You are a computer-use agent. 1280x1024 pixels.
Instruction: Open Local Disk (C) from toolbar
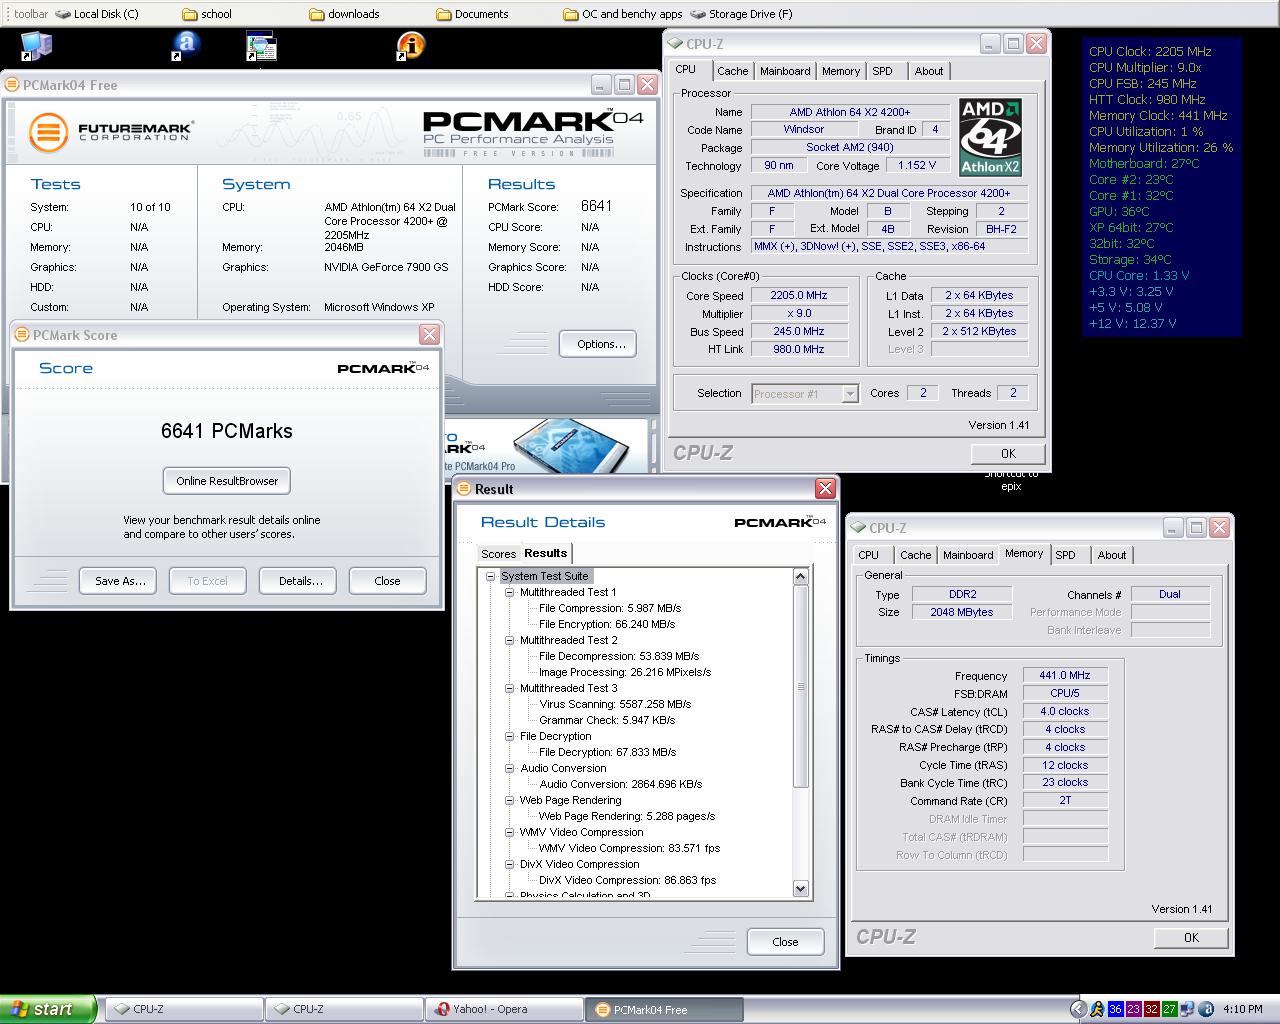point(97,14)
